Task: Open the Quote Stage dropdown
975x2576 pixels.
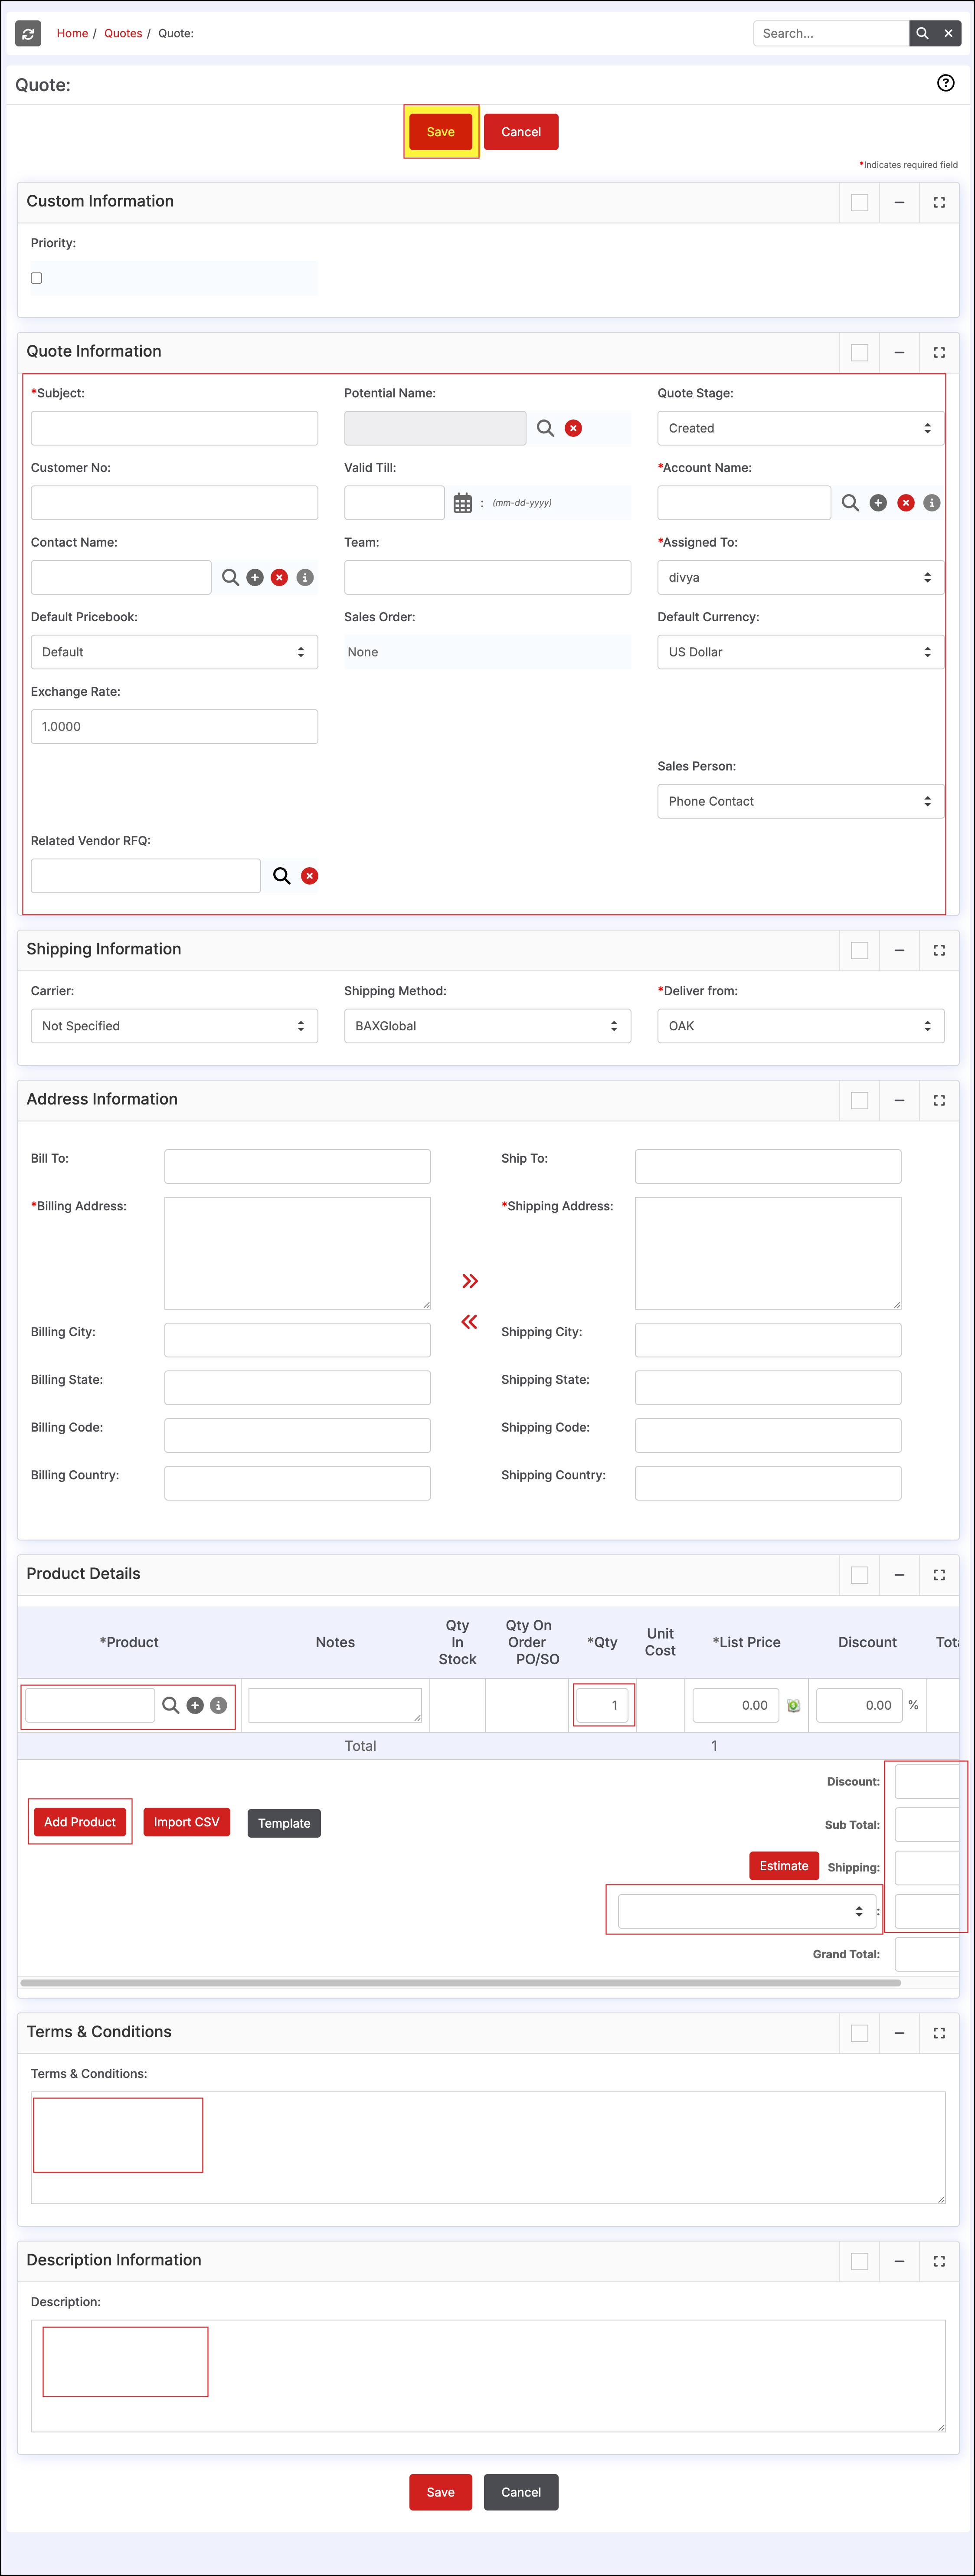Action: pos(800,428)
